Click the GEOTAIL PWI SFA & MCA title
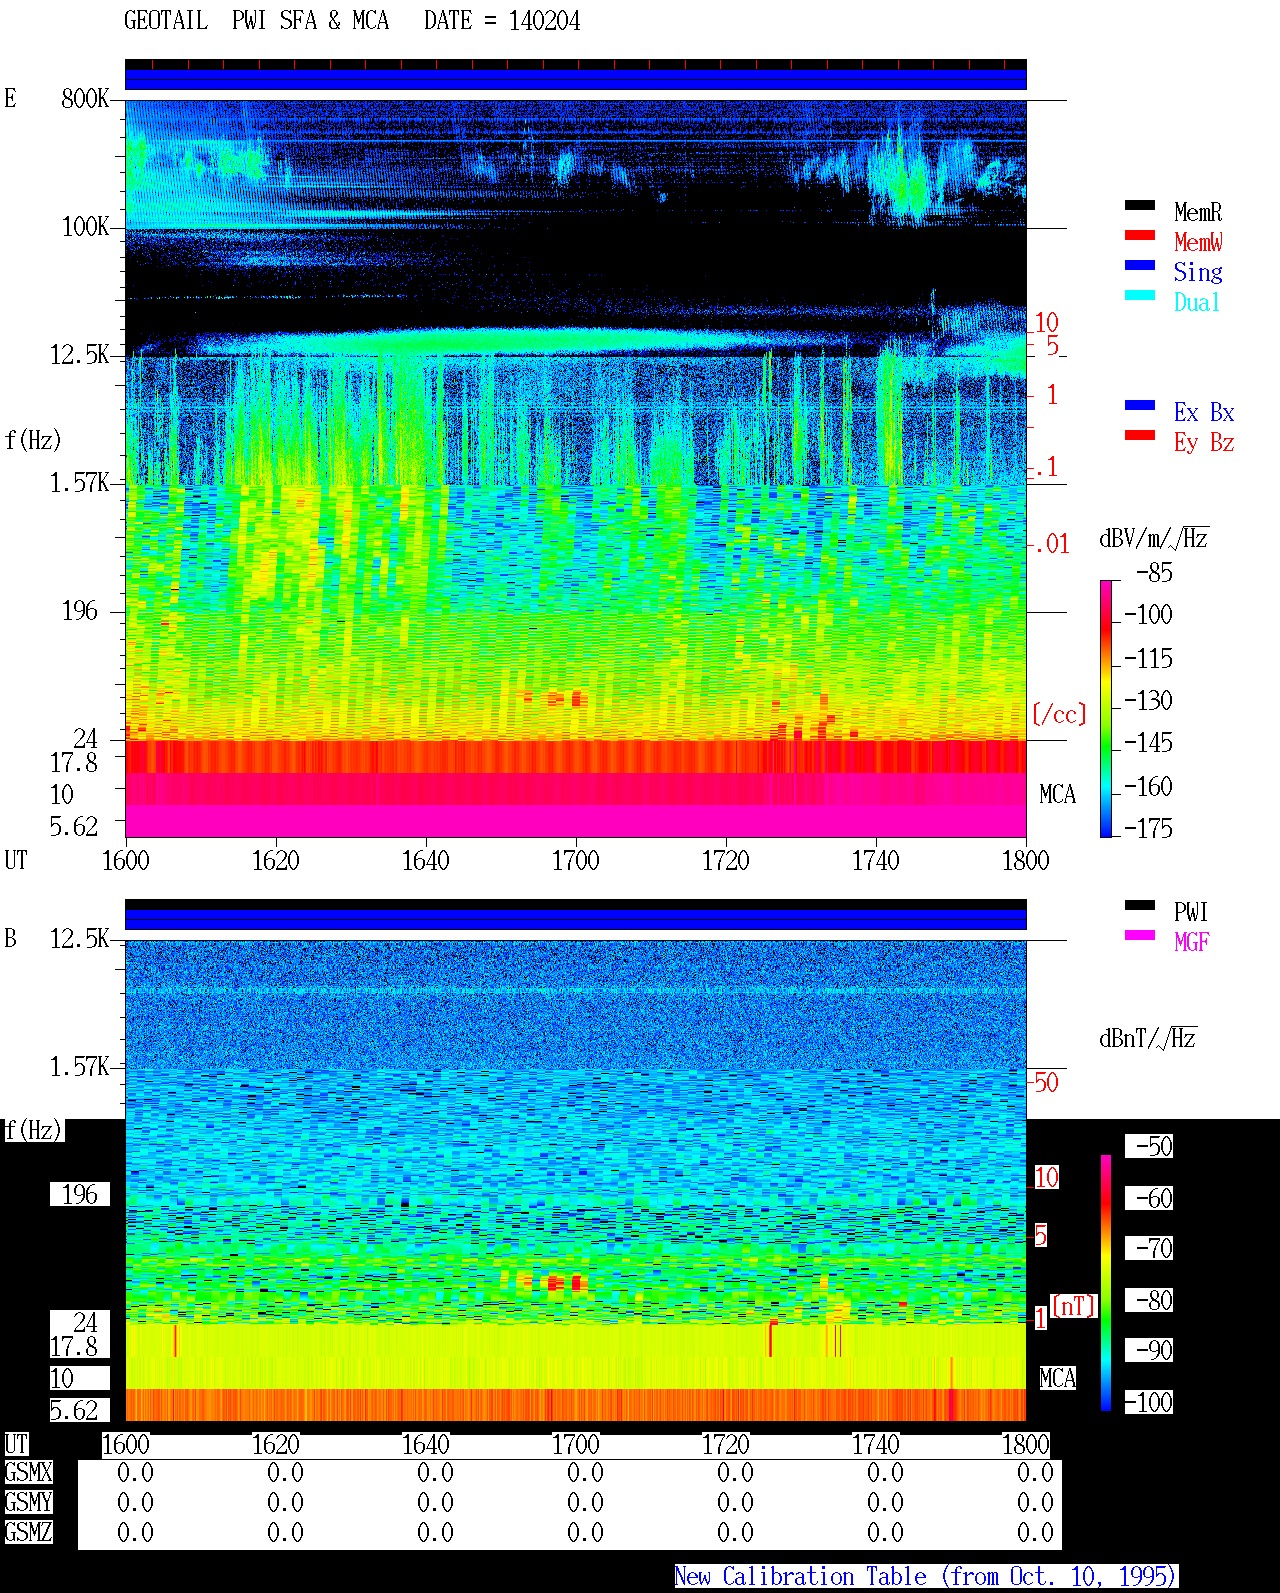 click(x=256, y=21)
